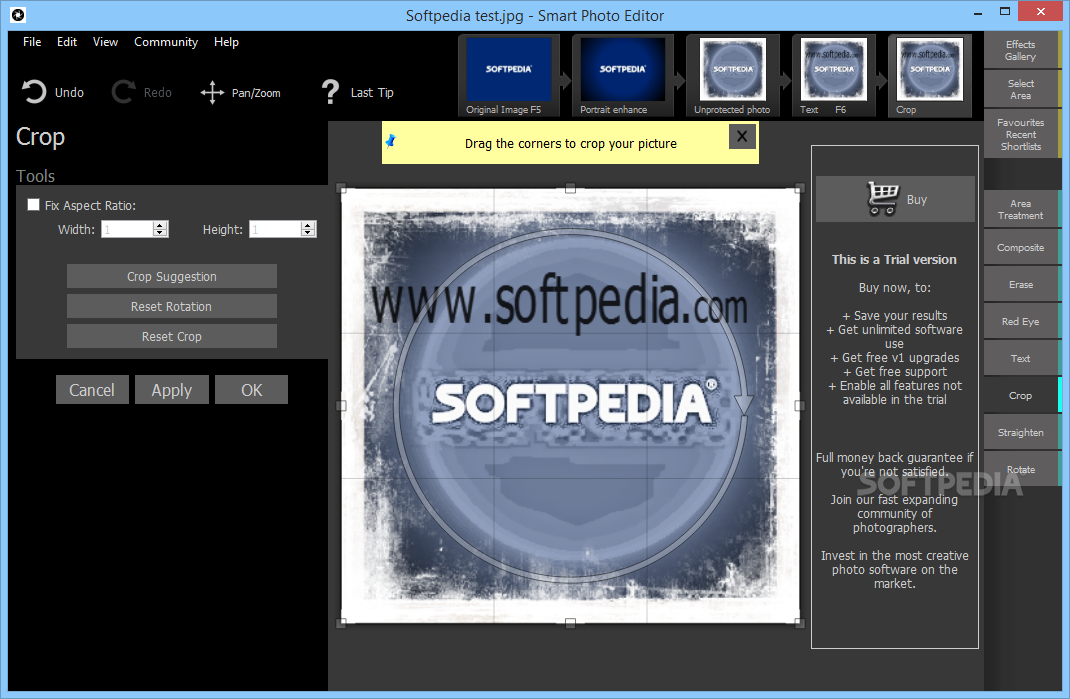
Task: Open the Composite tool
Action: (x=1021, y=248)
